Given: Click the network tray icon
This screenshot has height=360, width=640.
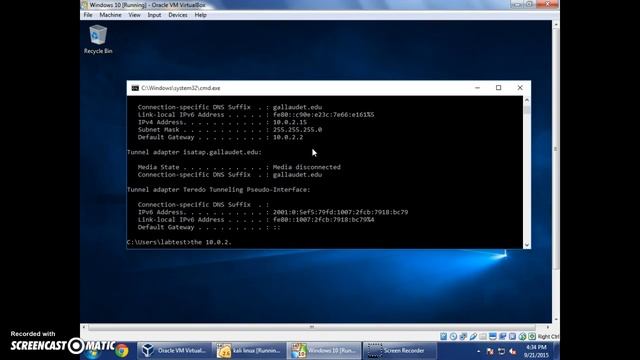Looking at the screenshot, I should click(x=502, y=351).
